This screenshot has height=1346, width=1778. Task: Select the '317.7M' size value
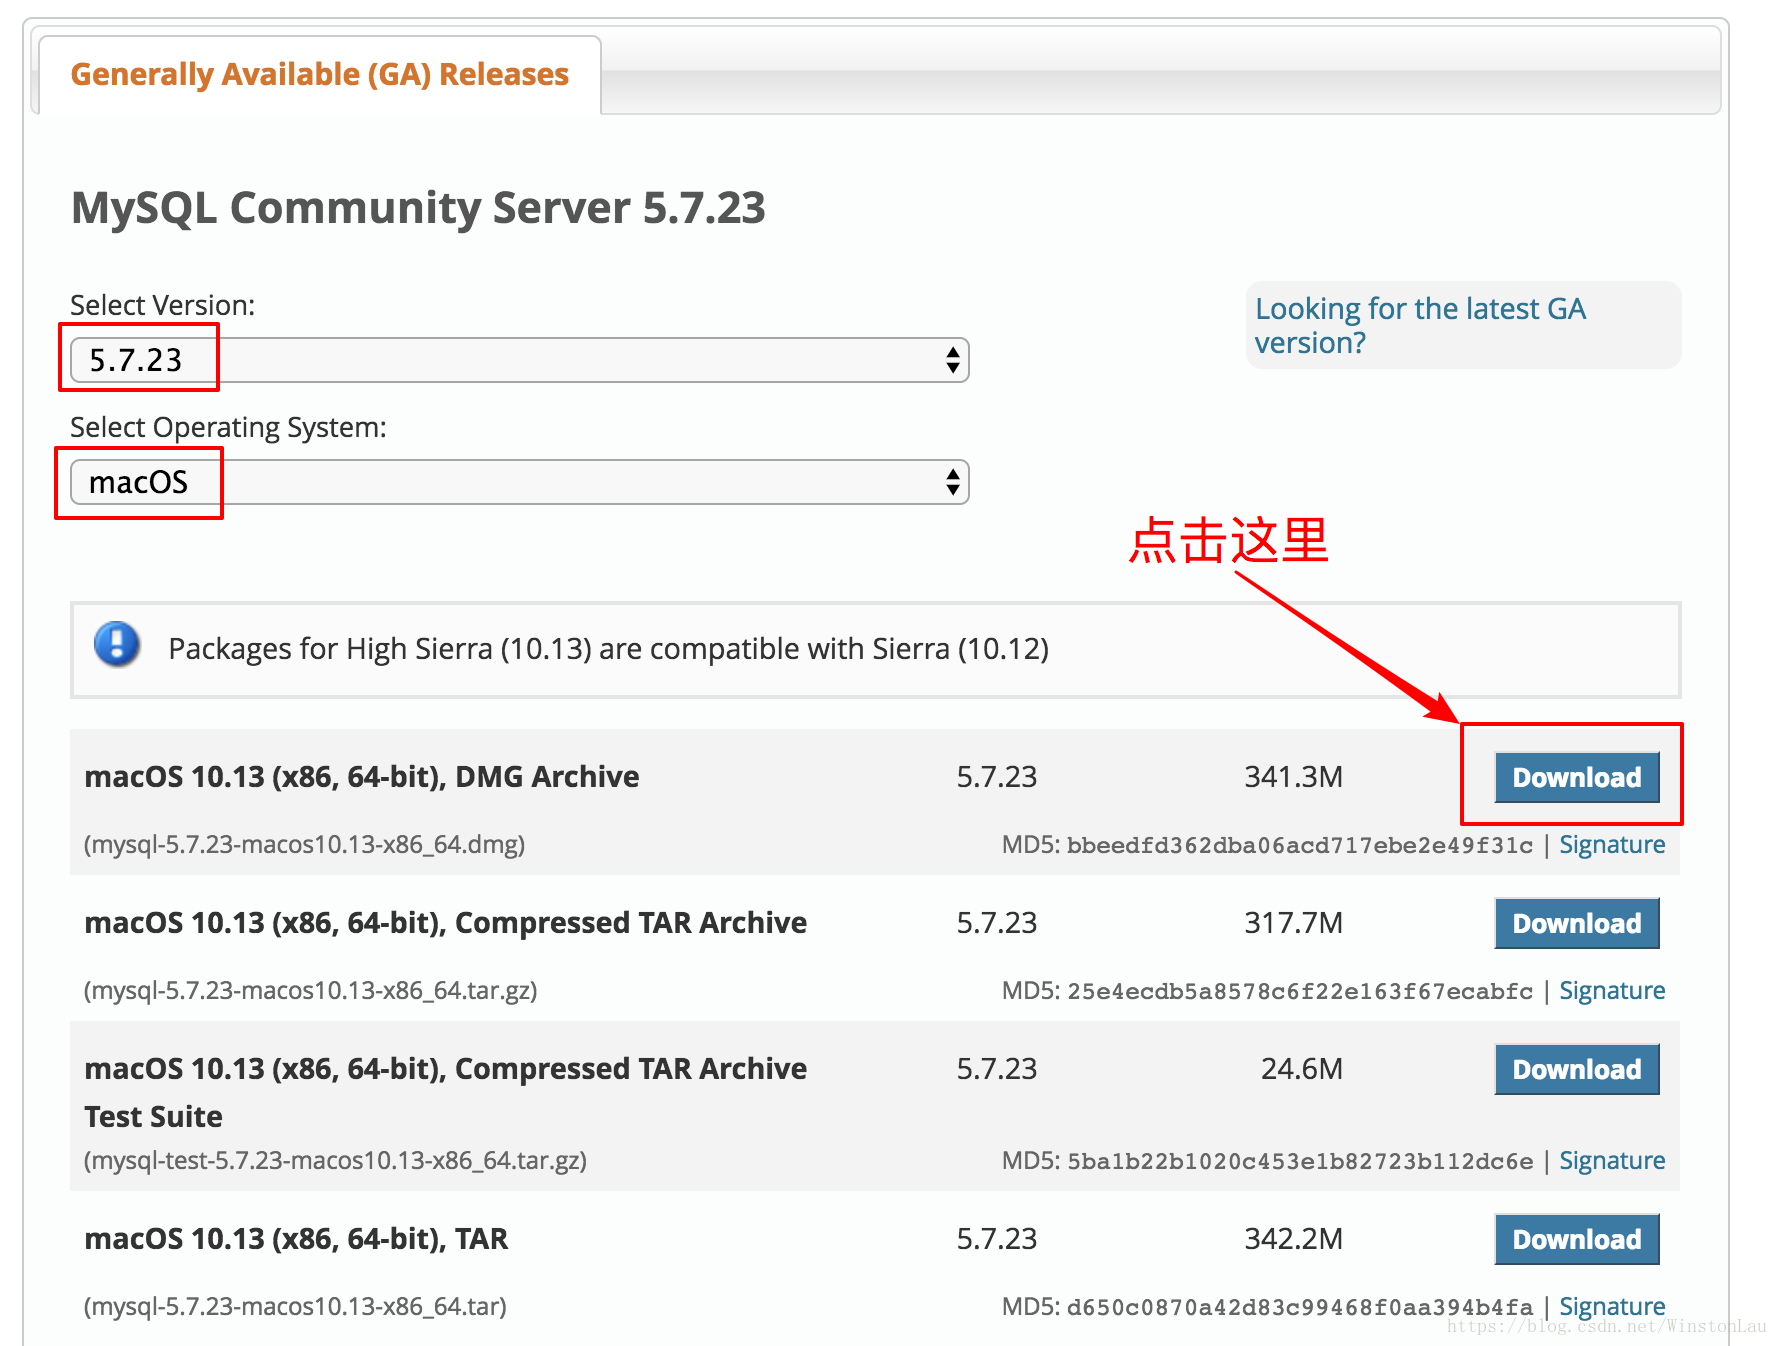1293,923
